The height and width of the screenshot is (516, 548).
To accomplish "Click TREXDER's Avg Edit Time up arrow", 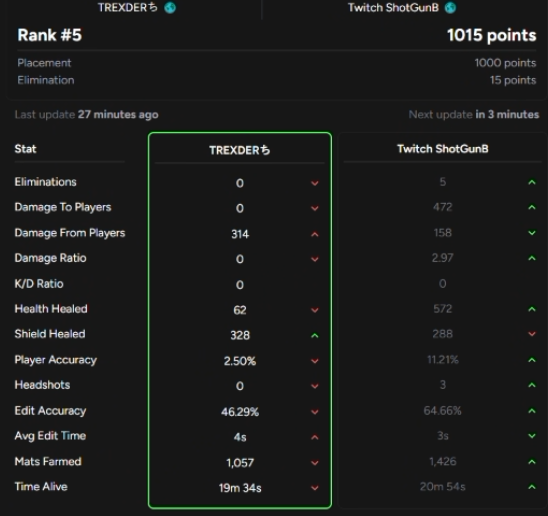I will 315,437.
